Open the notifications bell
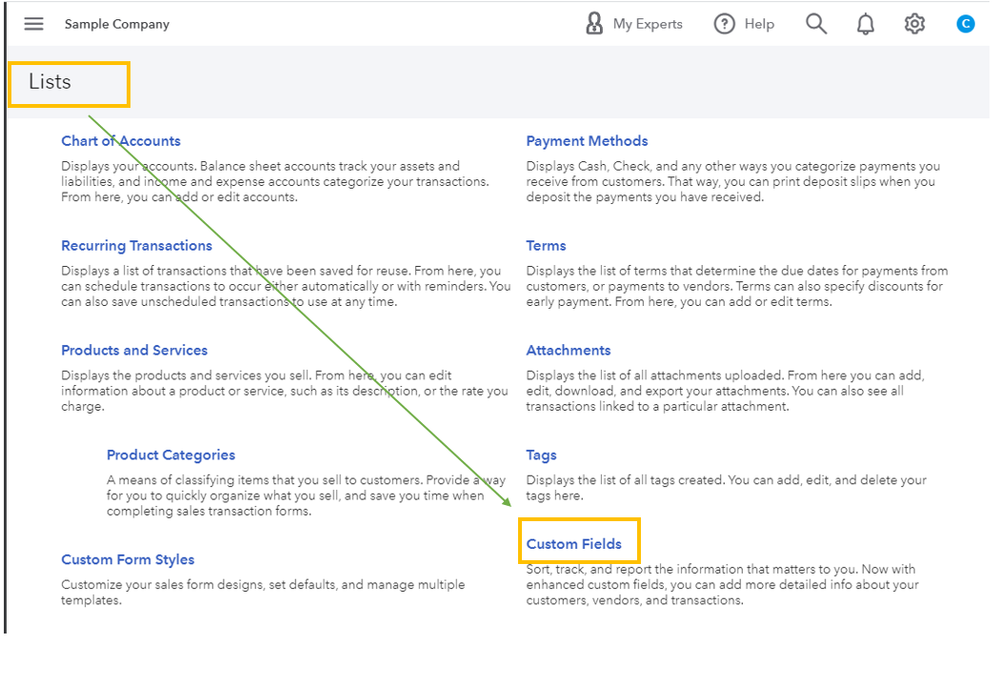 tap(865, 24)
